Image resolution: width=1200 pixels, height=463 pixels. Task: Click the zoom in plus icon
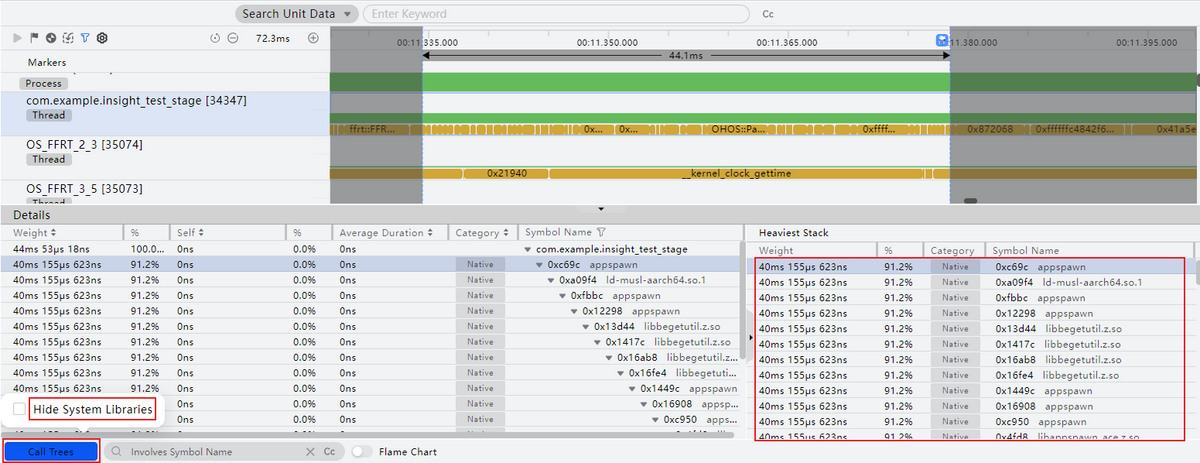pyautogui.click(x=313, y=38)
